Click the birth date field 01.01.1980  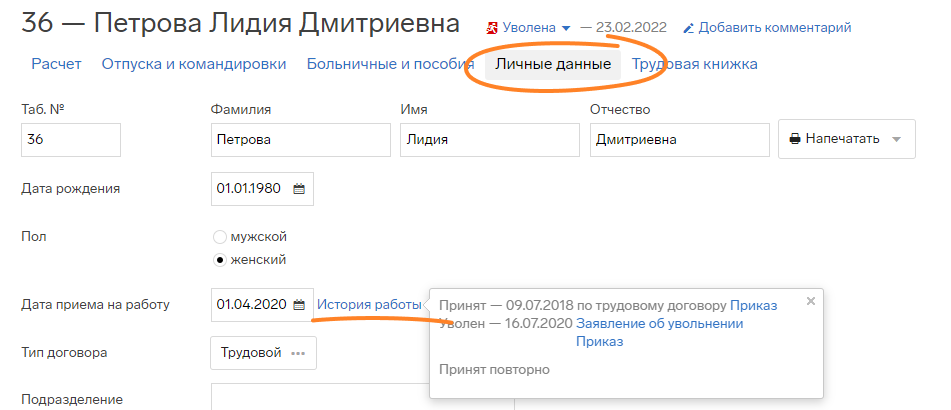(x=262, y=189)
